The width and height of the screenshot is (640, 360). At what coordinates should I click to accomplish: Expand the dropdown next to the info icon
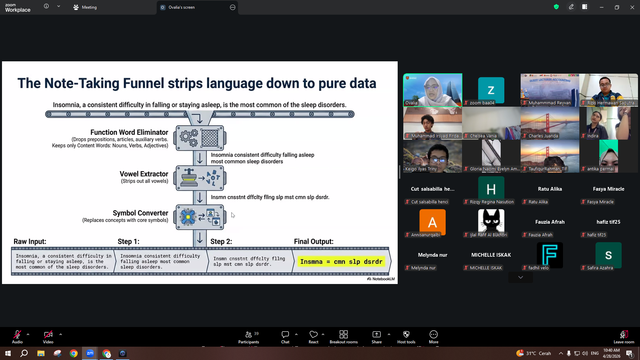(58, 7)
